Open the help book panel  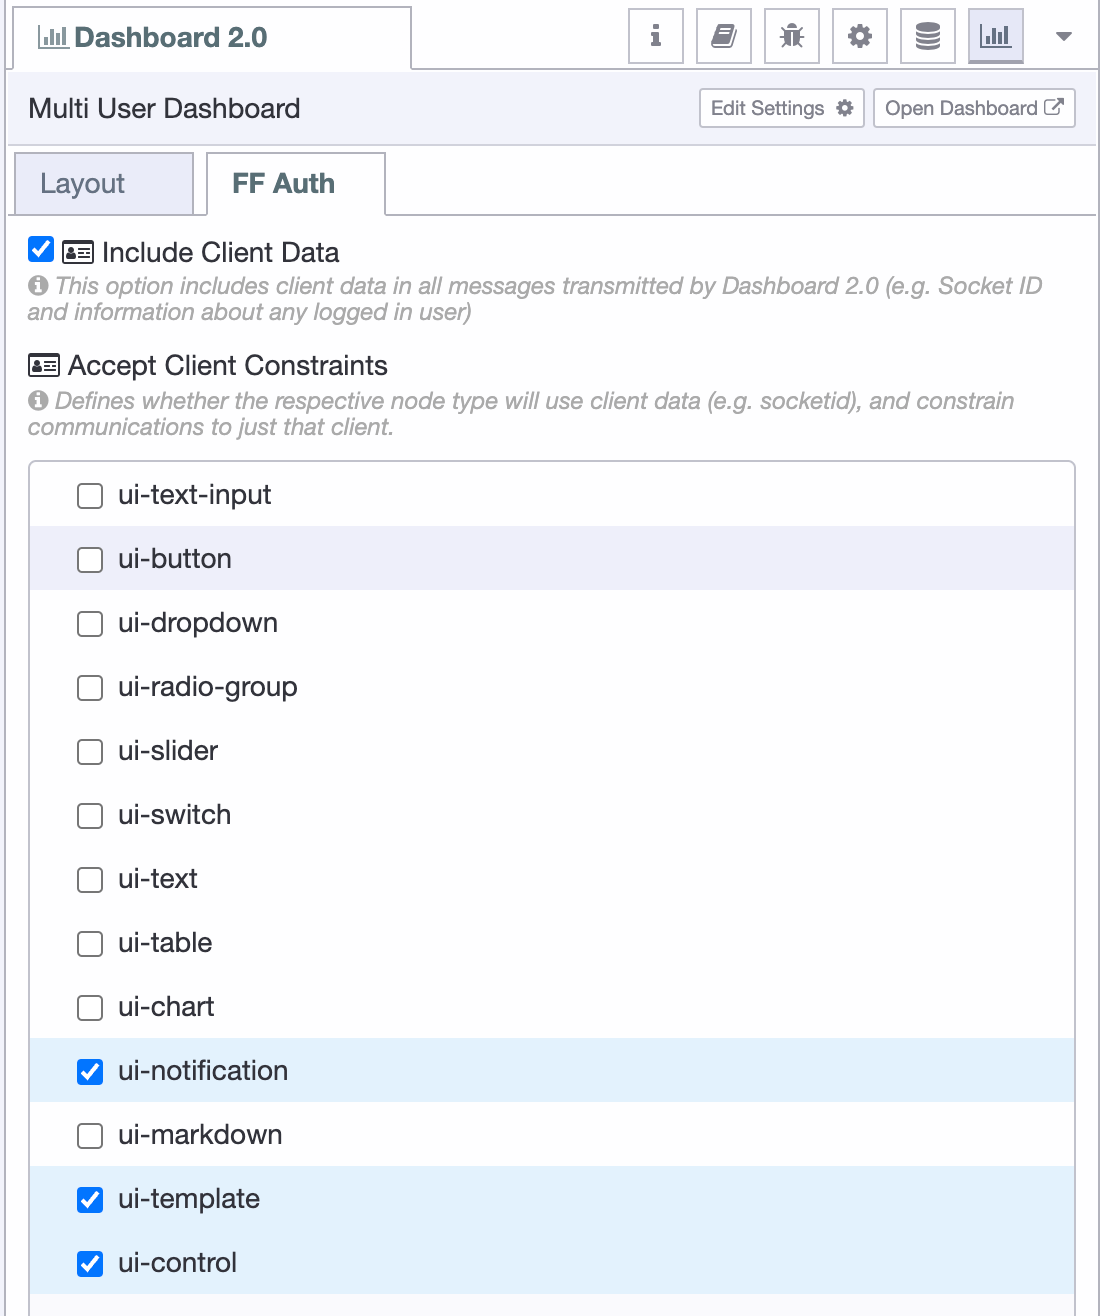tap(723, 35)
